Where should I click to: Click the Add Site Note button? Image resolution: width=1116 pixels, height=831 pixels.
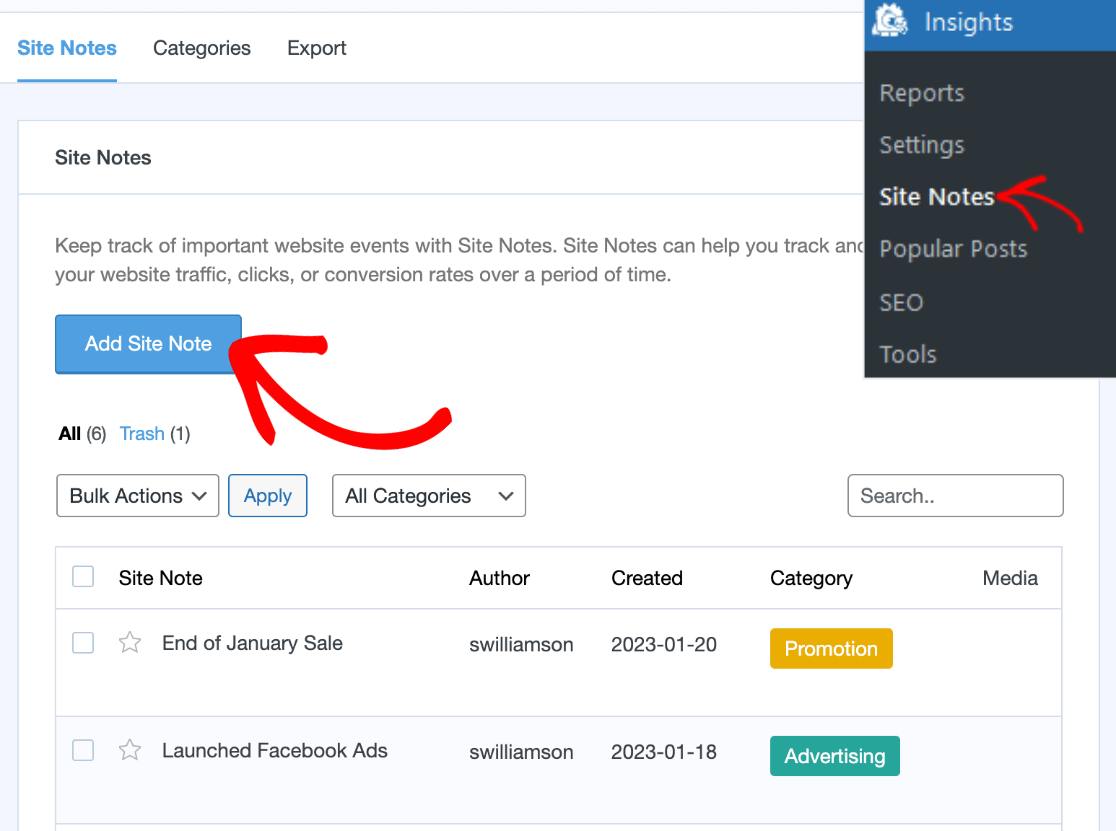pos(147,343)
